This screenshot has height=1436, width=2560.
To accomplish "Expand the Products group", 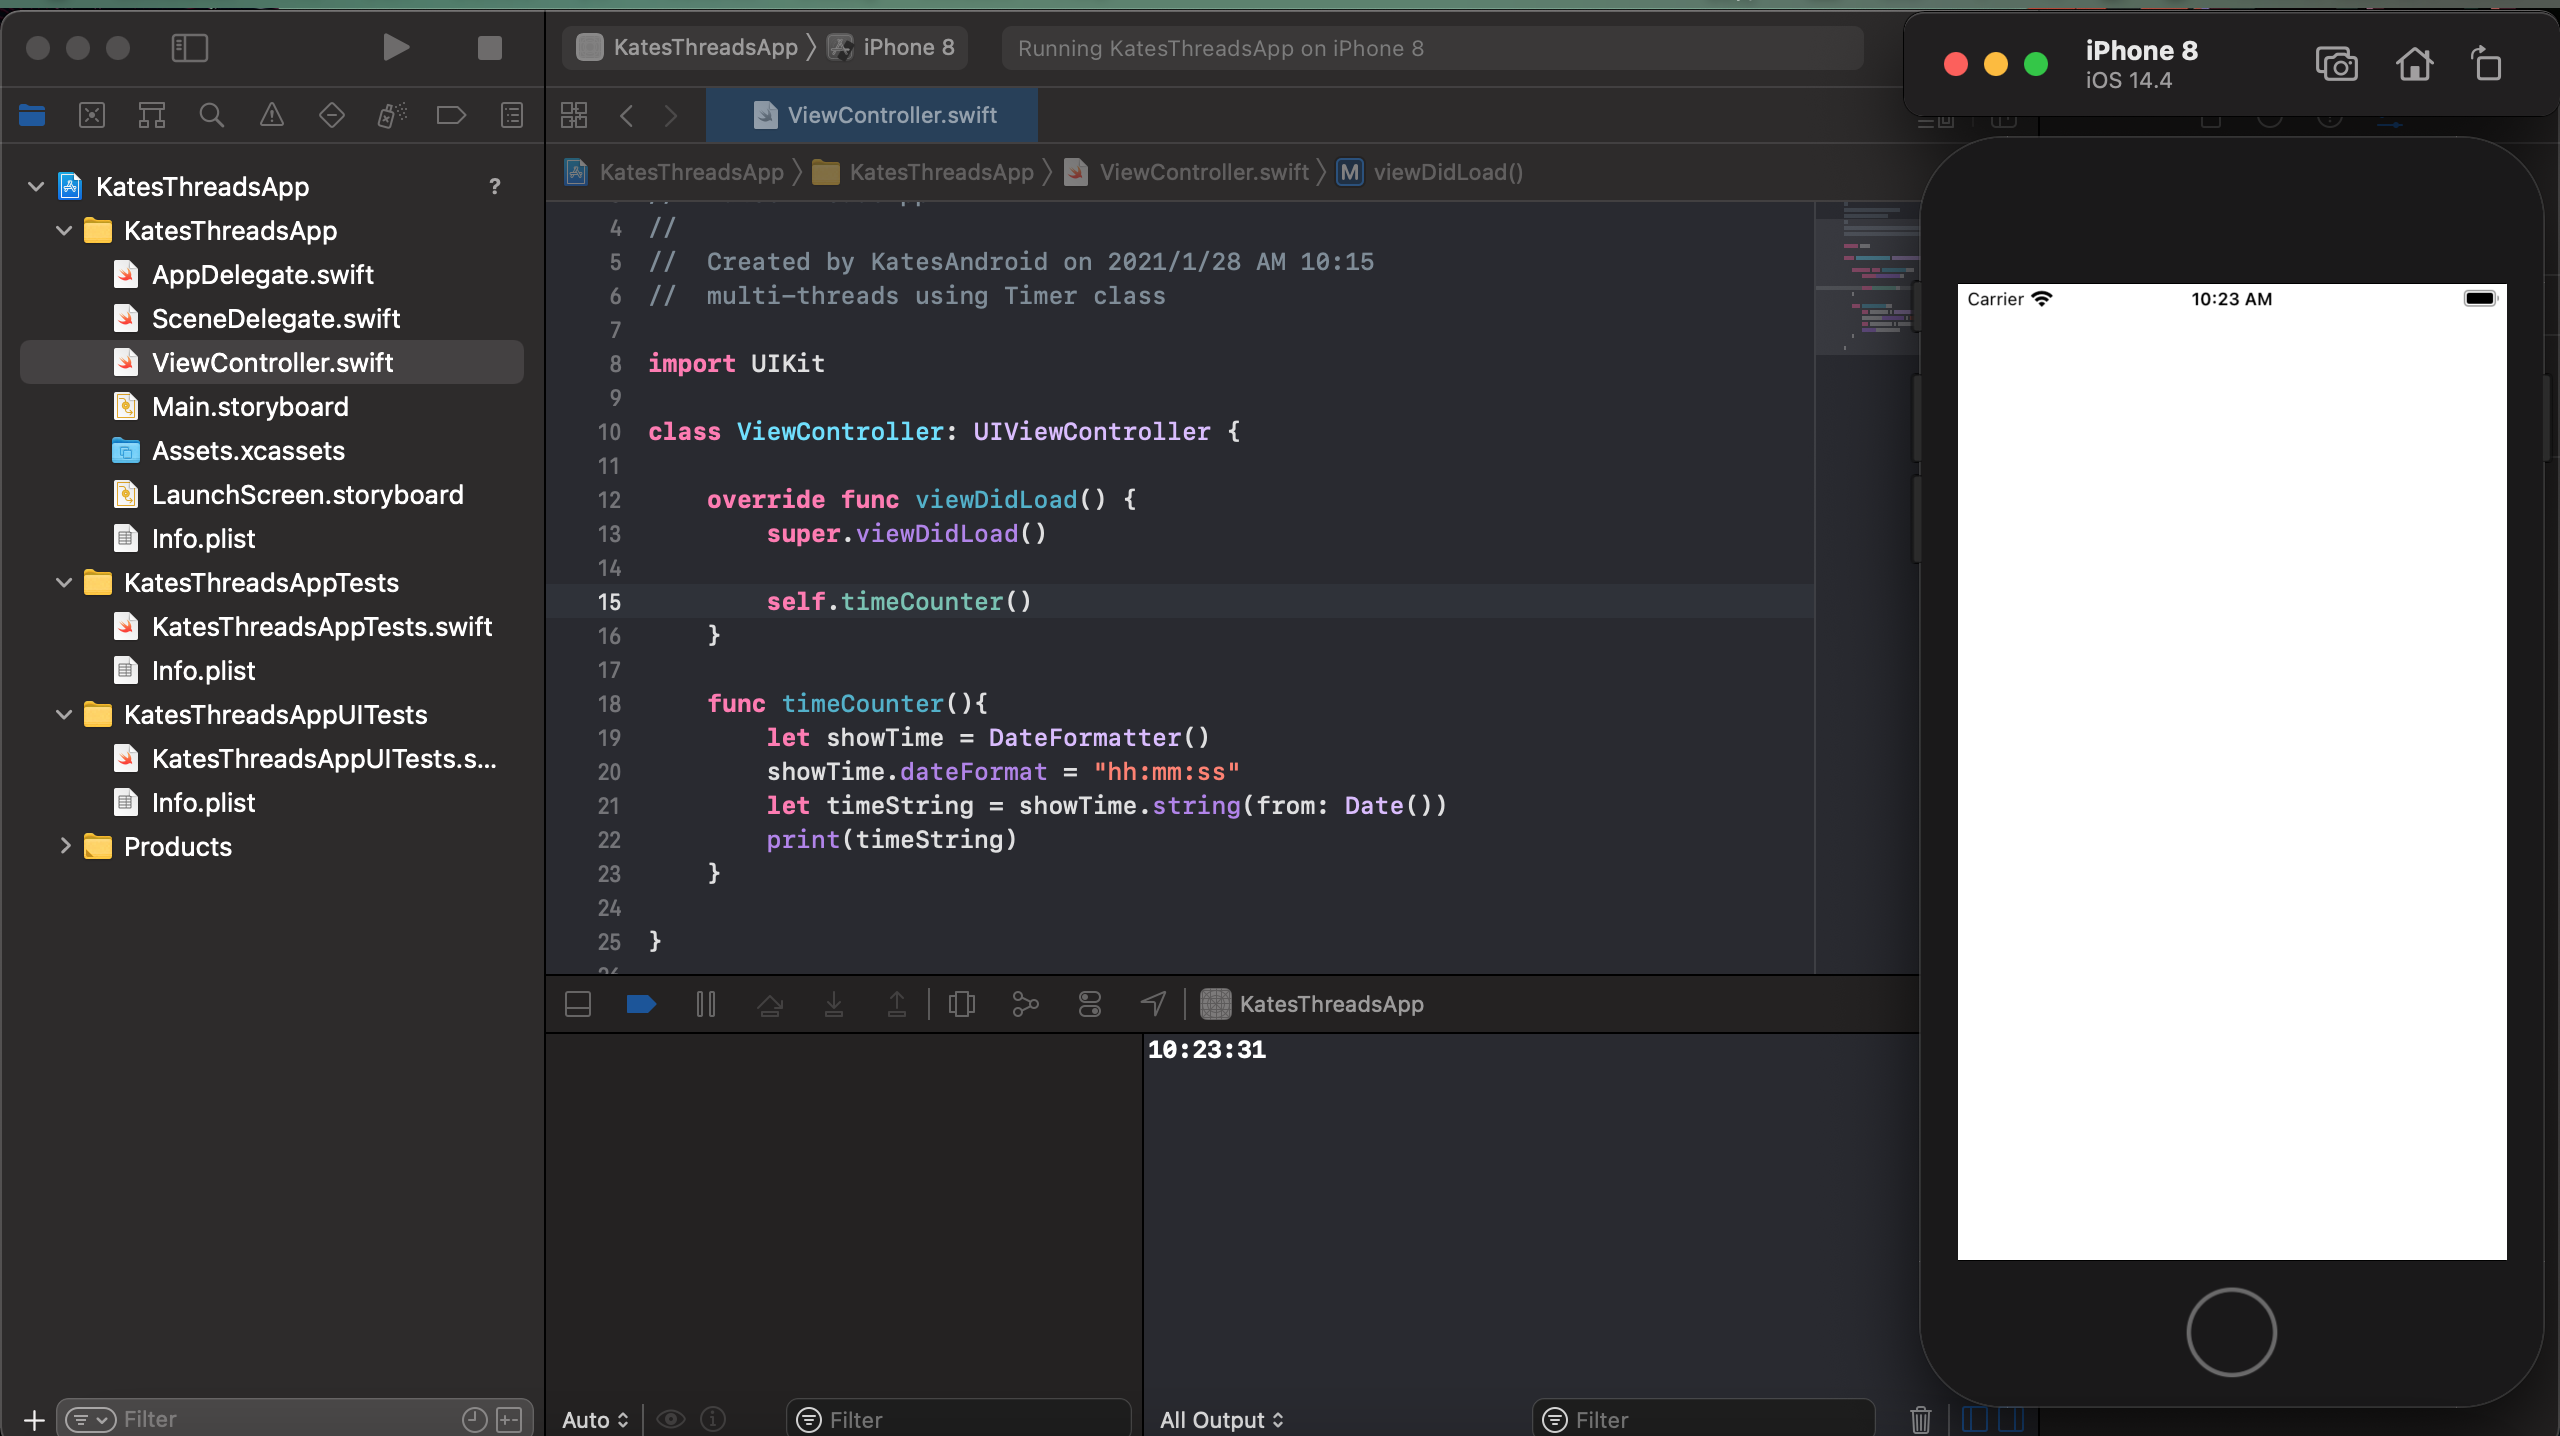I will pos(64,846).
